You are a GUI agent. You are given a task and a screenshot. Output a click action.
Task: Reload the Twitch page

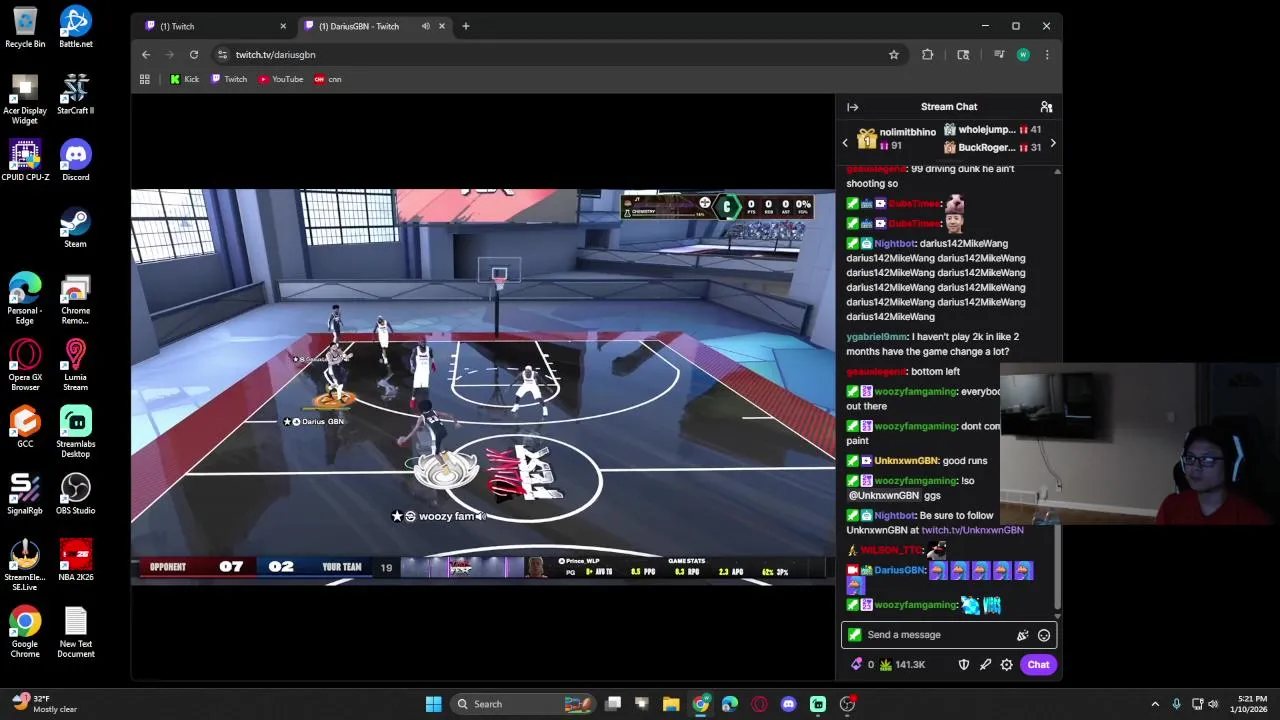(194, 55)
